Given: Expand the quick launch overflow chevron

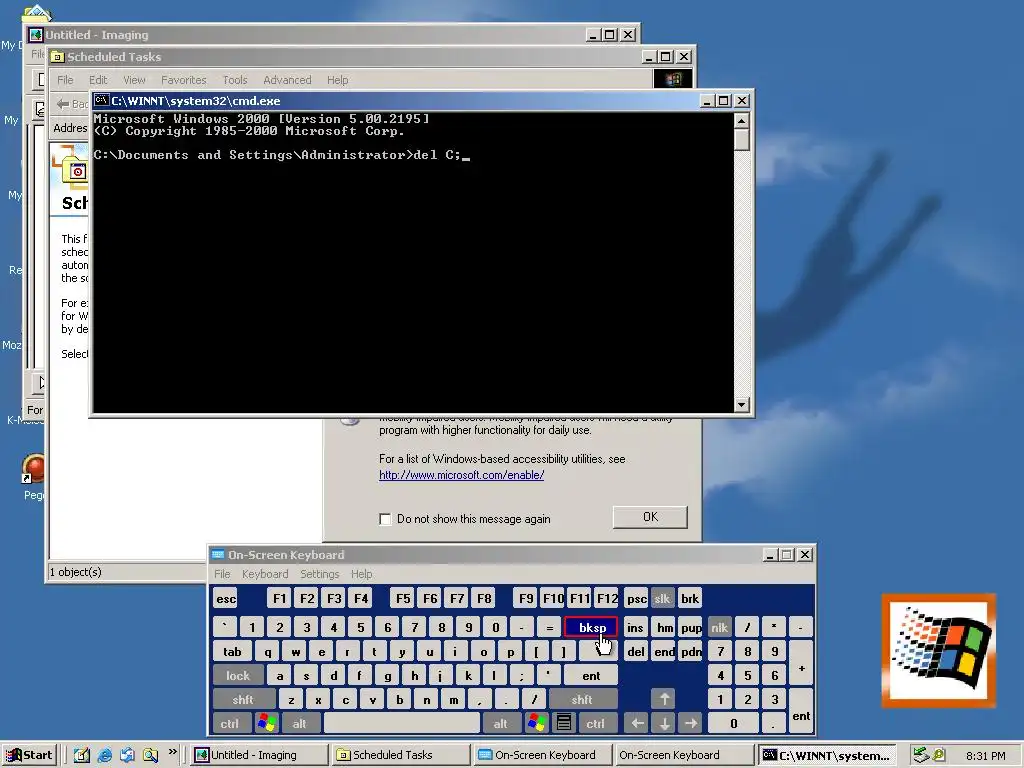Looking at the screenshot, I should click(172, 752).
